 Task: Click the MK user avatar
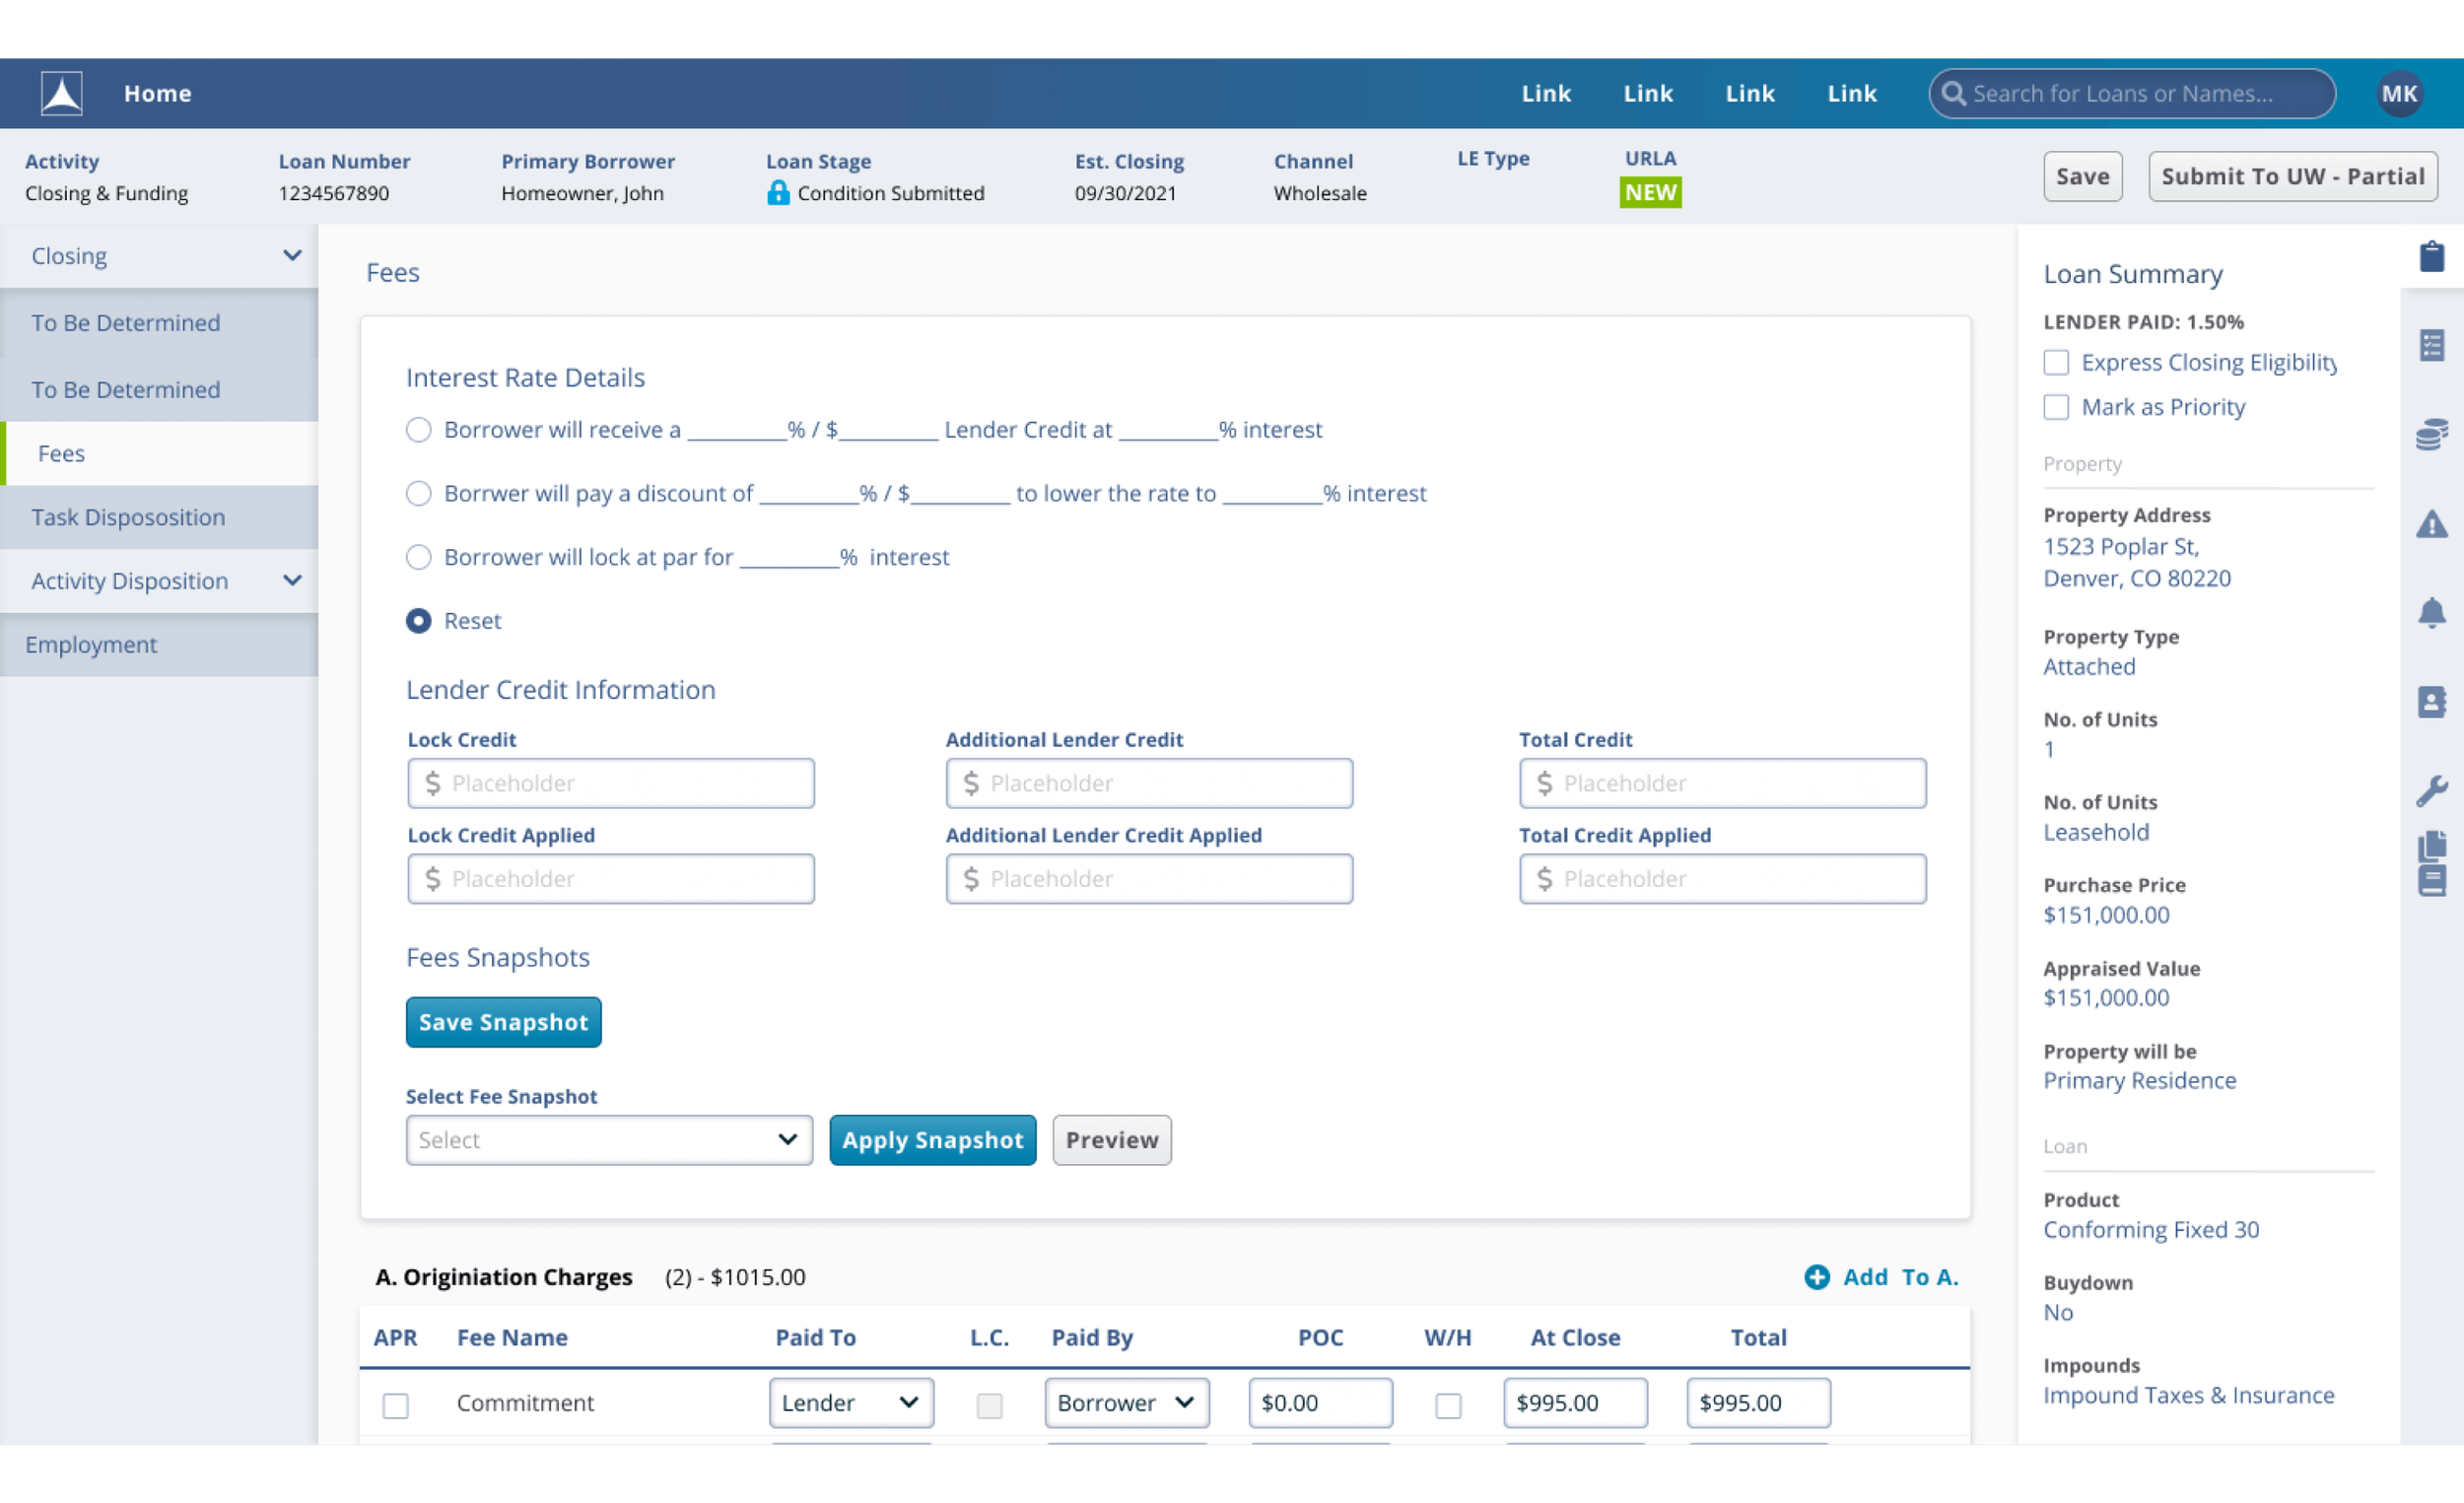(2398, 93)
